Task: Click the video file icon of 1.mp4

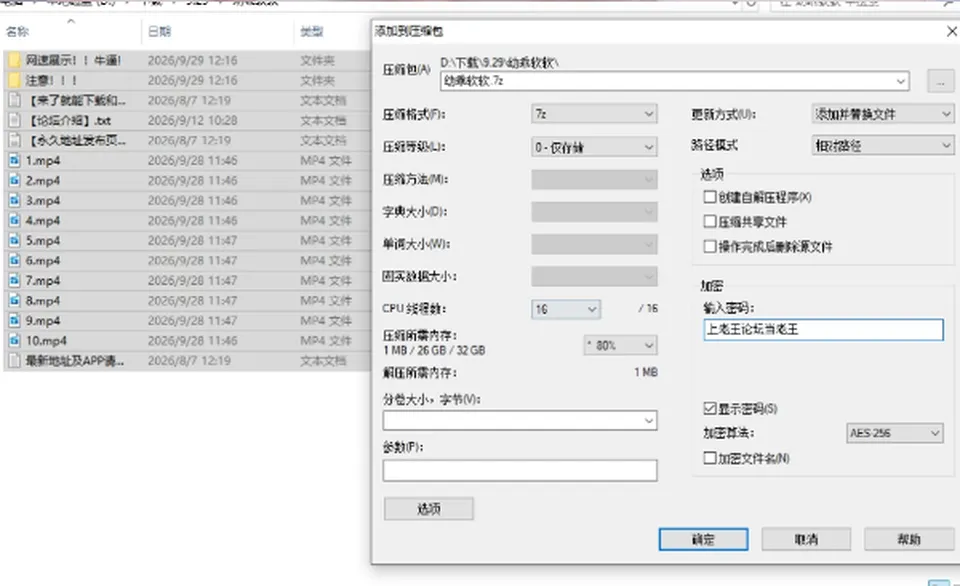Action: [x=15, y=160]
